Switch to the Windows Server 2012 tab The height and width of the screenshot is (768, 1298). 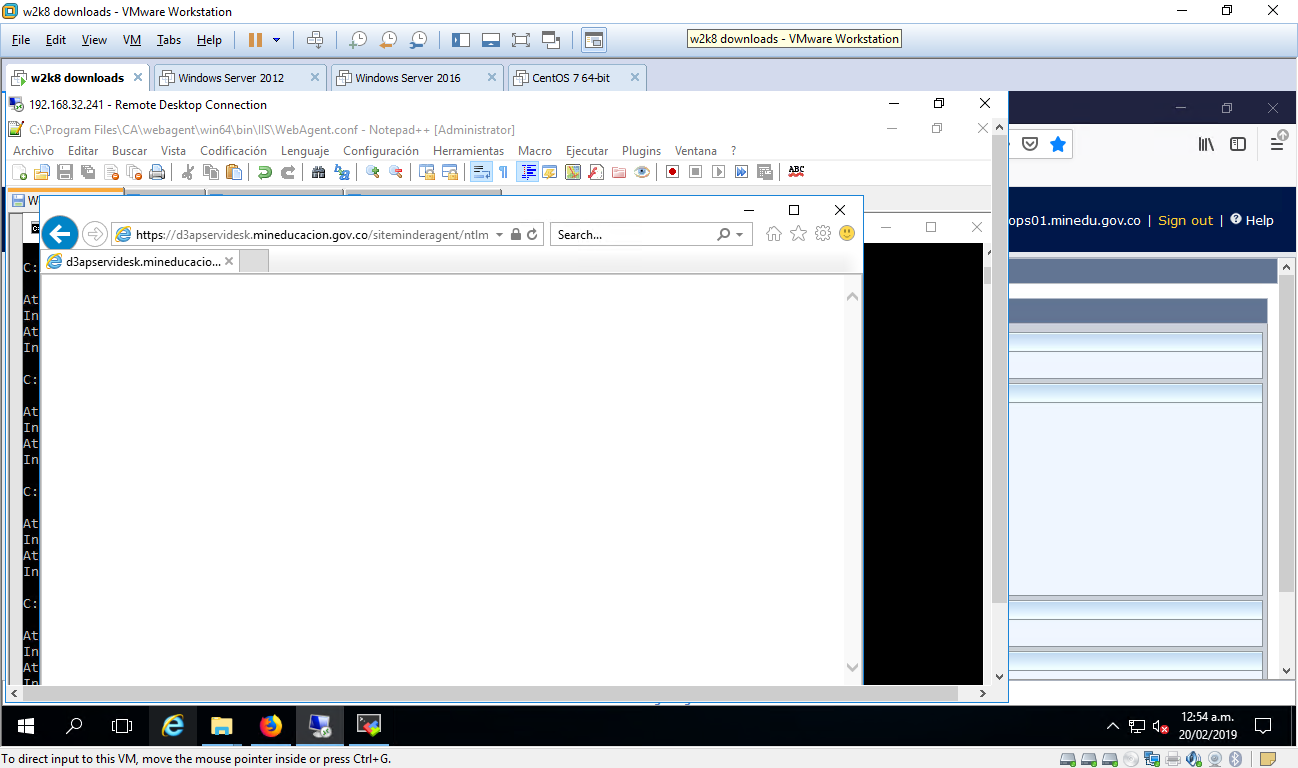pyautogui.click(x=239, y=78)
